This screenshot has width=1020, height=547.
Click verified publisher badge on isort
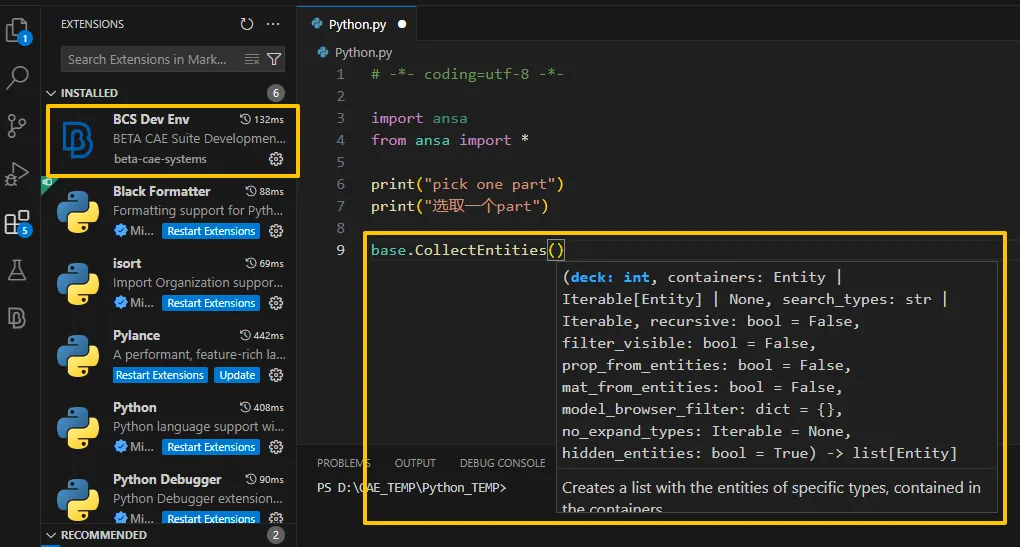120,302
